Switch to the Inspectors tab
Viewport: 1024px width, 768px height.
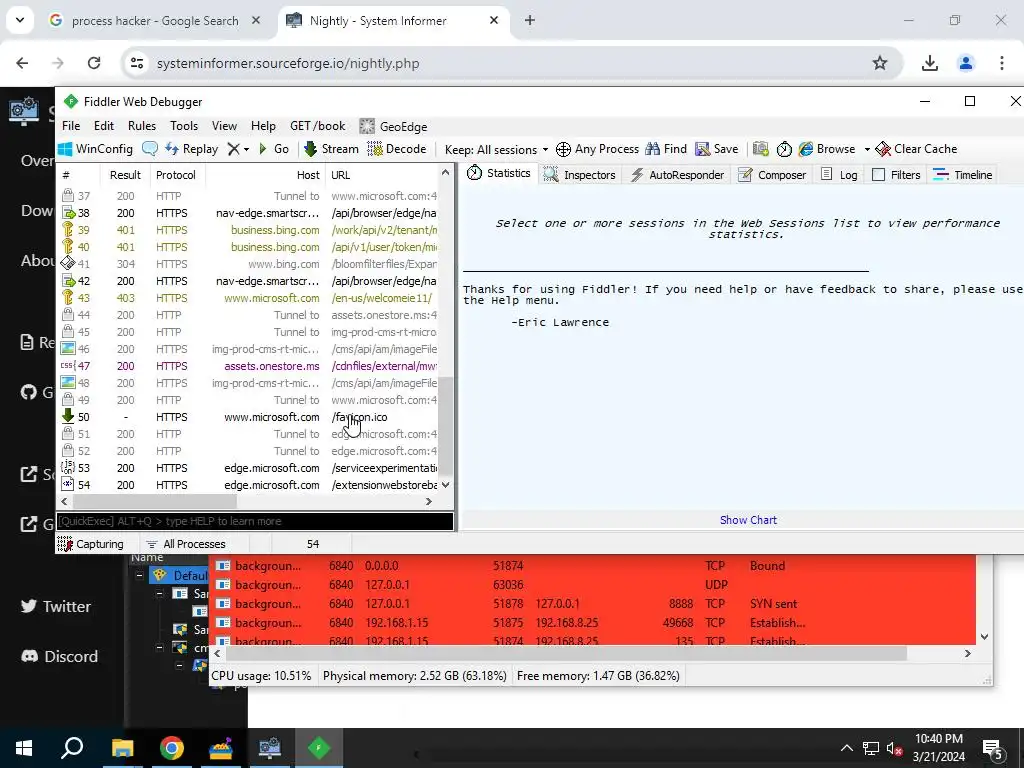pos(579,174)
